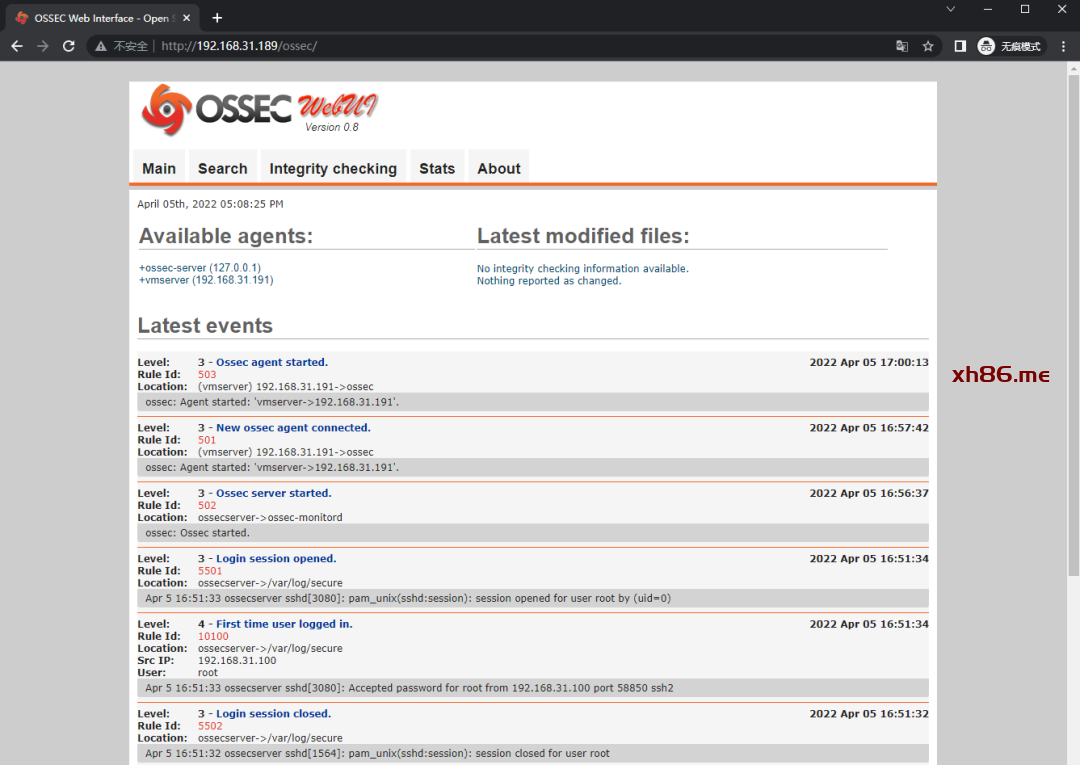The image size is (1080, 765).
Task: Open the three-dot browser menu
Action: pos(1061,46)
